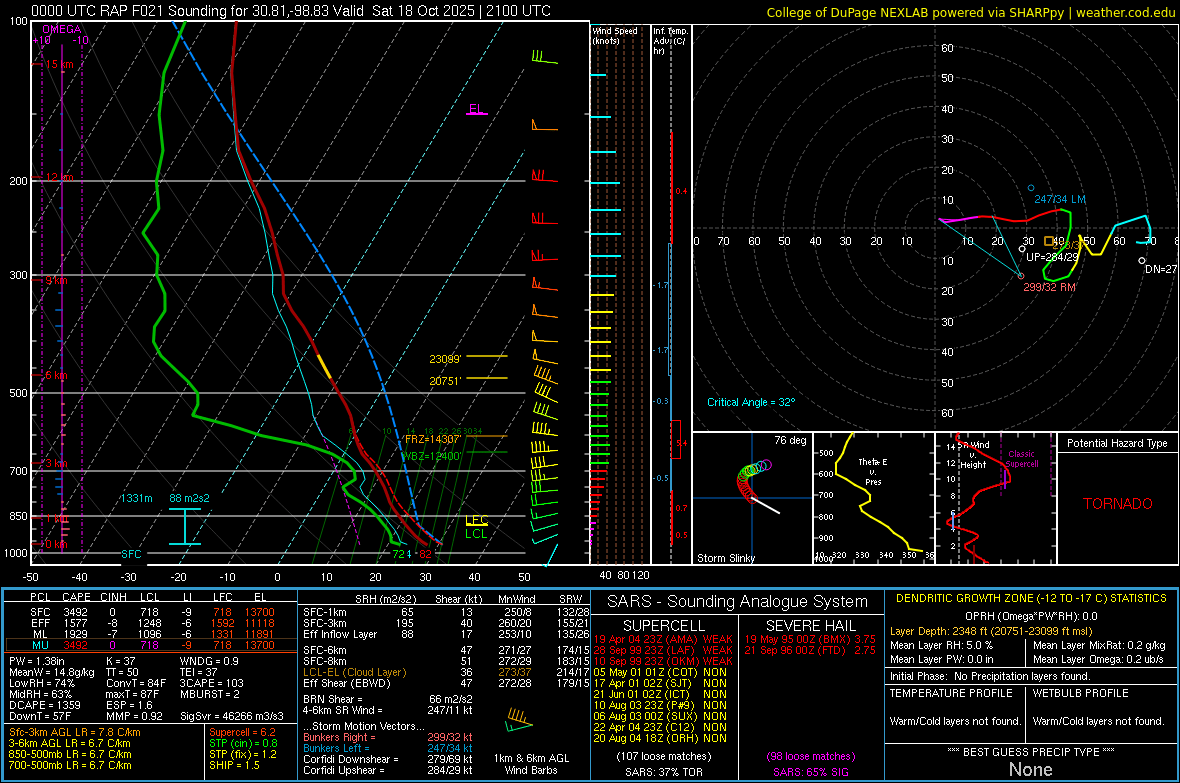Click the STP (cin) = 0.8 parameter
The width and height of the screenshot is (1180, 783).
point(243,743)
